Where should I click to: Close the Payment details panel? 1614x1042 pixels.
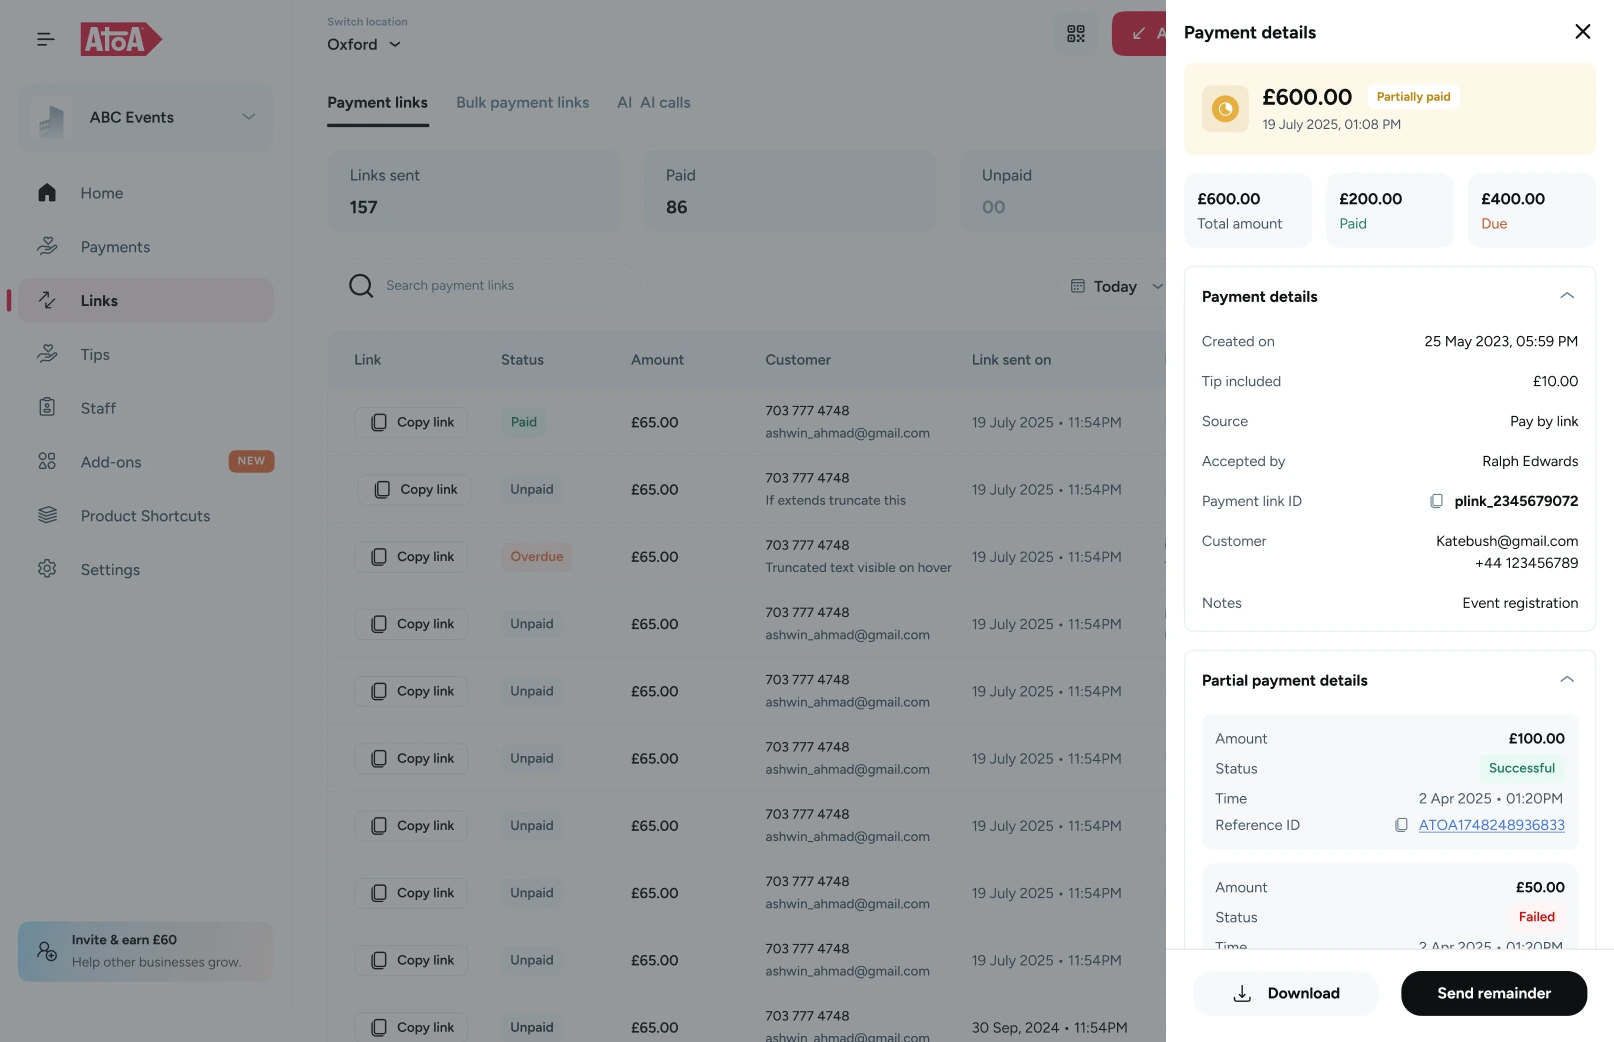click(1582, 32)
